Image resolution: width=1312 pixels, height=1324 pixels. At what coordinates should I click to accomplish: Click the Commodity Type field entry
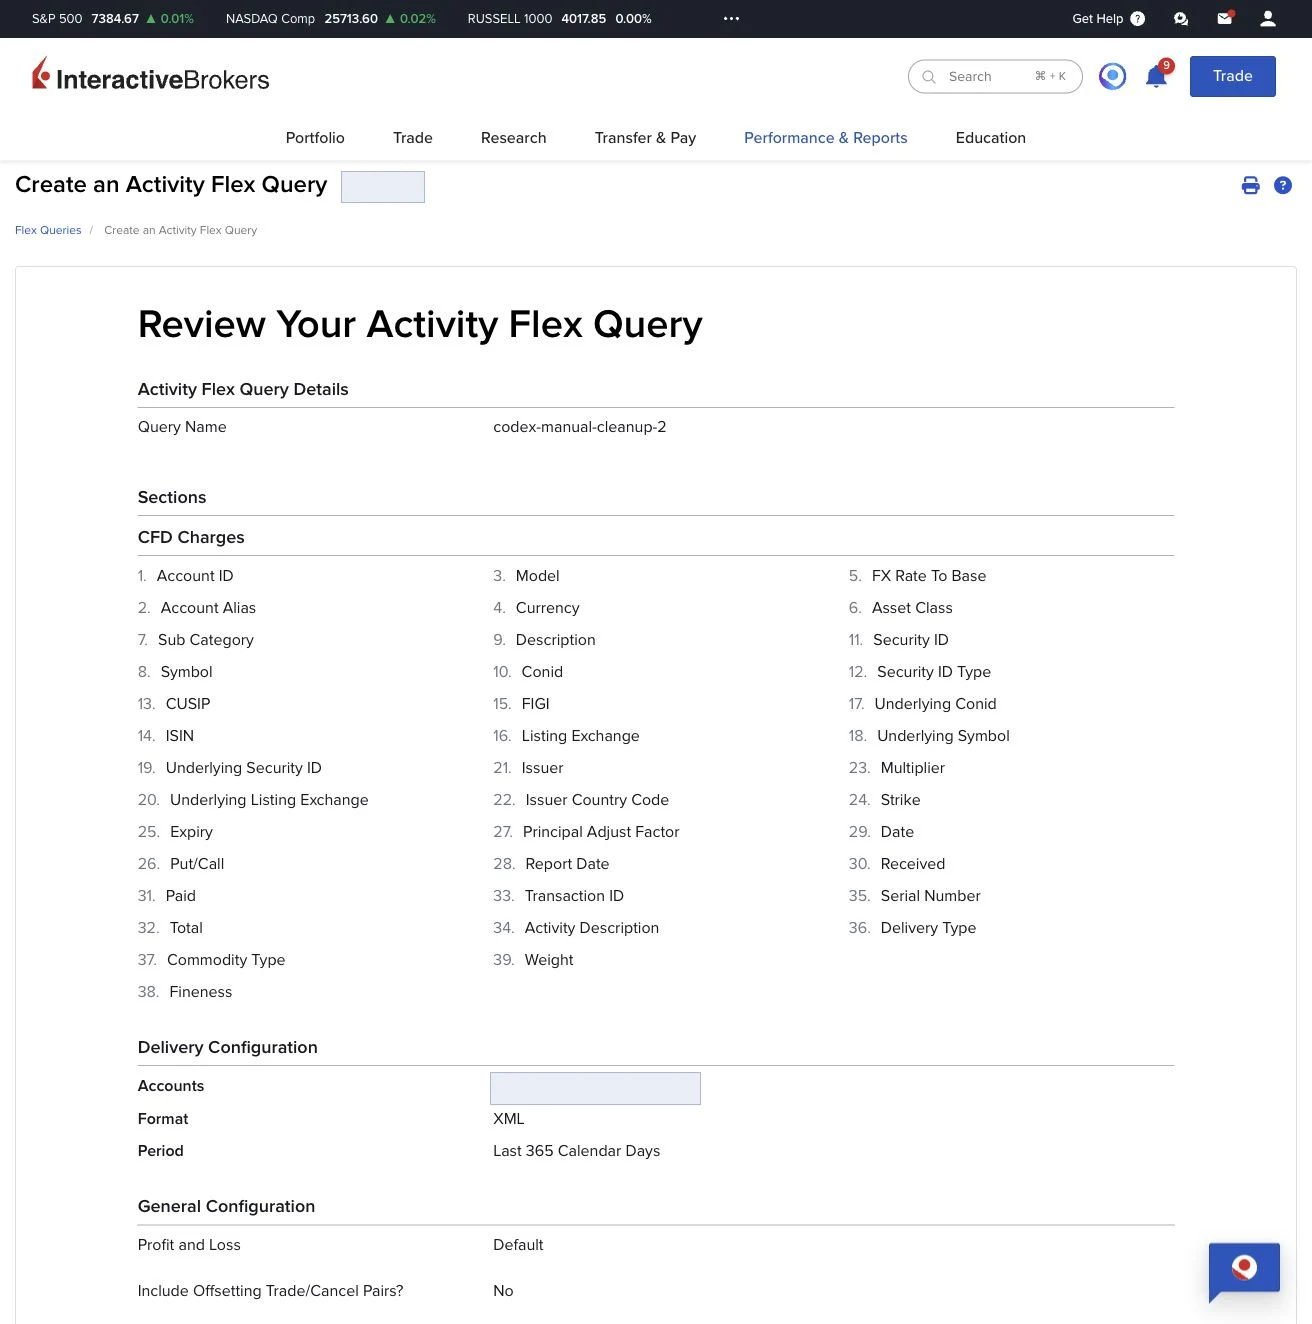(226, 960)
